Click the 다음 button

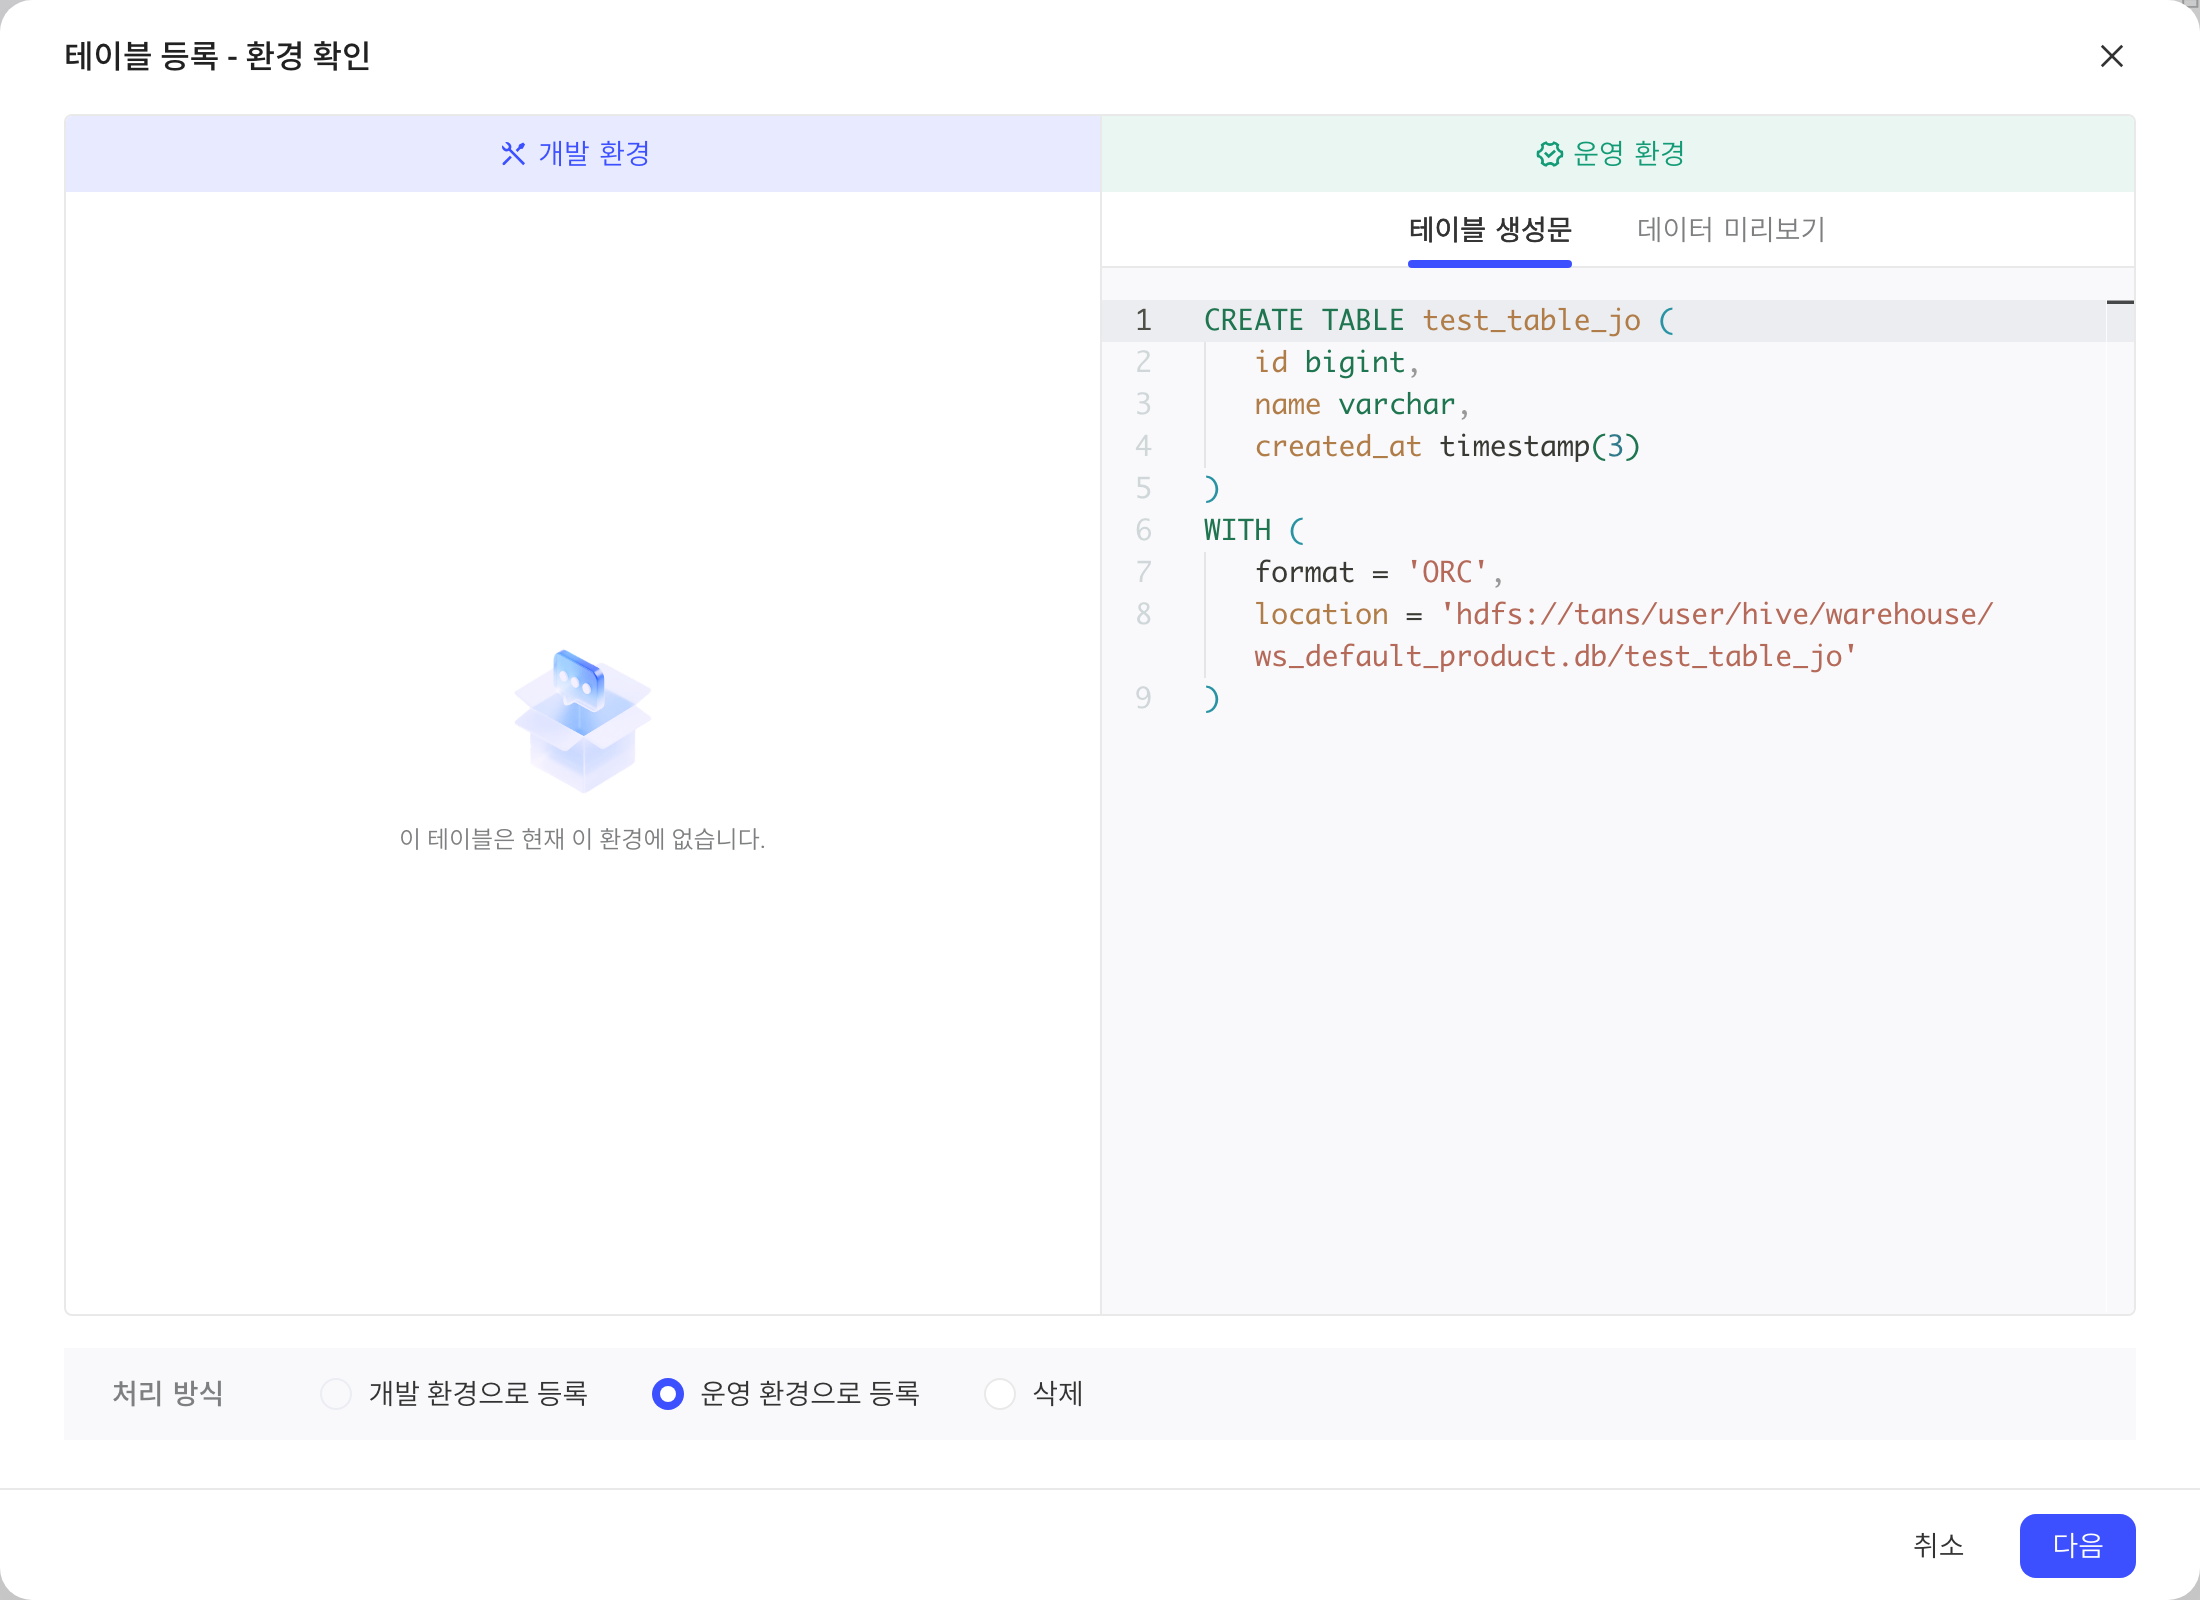pos(2077,1545)
